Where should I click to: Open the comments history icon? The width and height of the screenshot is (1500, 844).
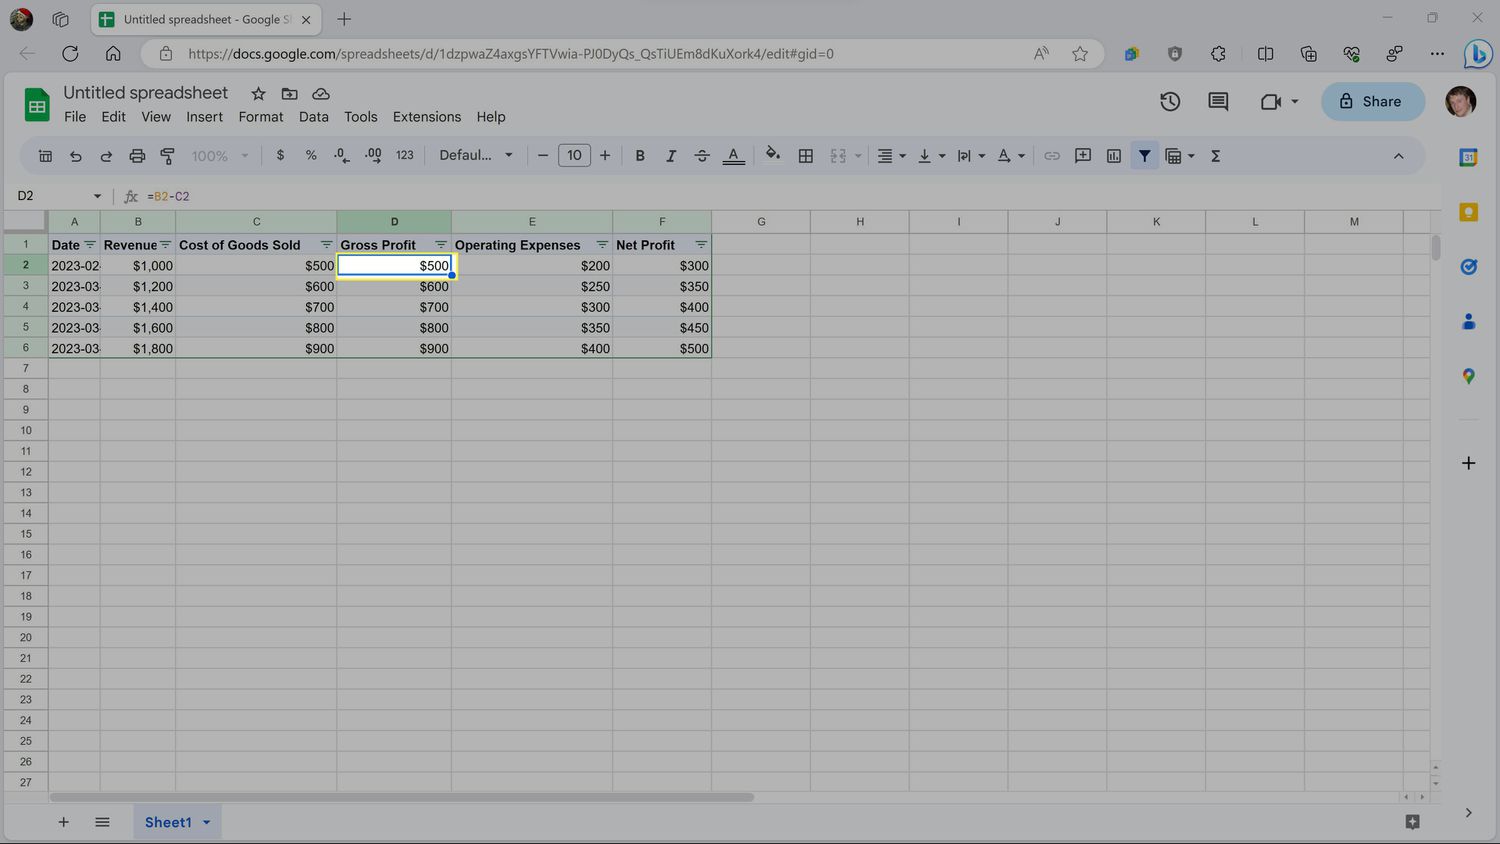click(1217, 101)
